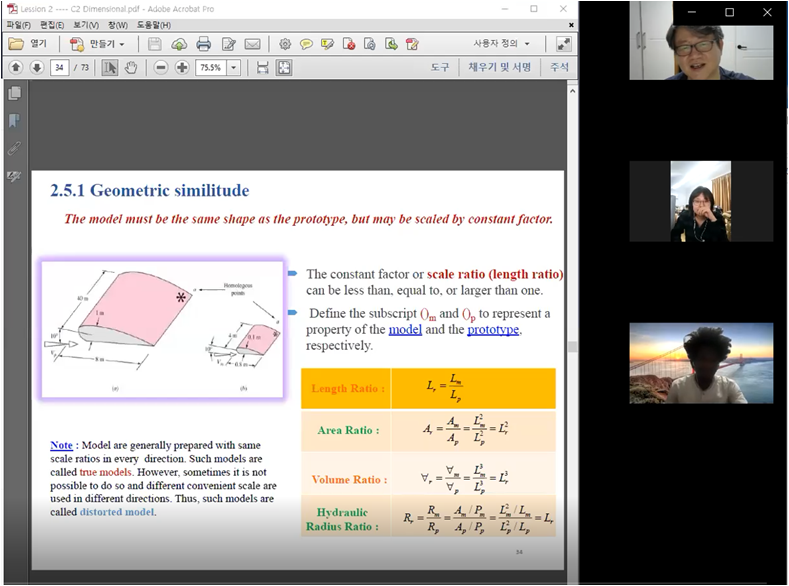The image size is (789, 586).
Task: Select the Hand pan tool
Action: click(x=131, y=67)
